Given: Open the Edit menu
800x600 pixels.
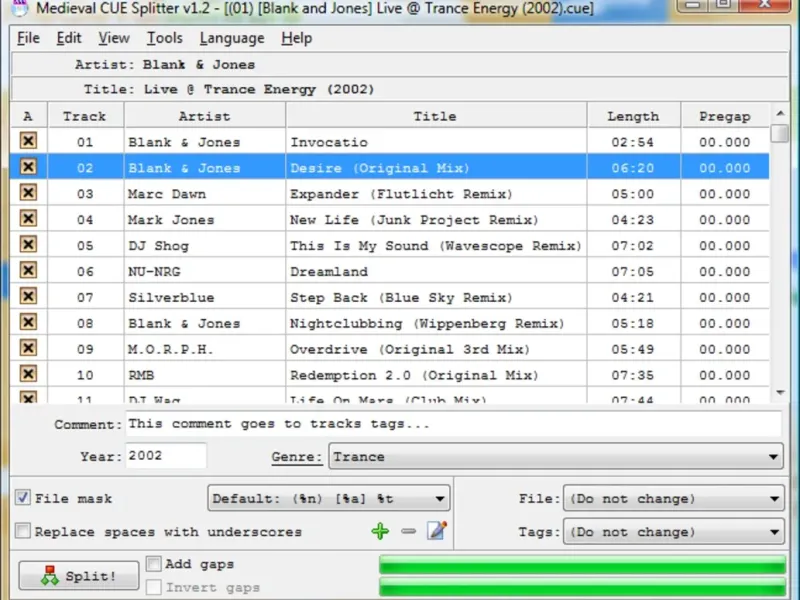Looking at the screenshot, I should (x=68, y=38).
